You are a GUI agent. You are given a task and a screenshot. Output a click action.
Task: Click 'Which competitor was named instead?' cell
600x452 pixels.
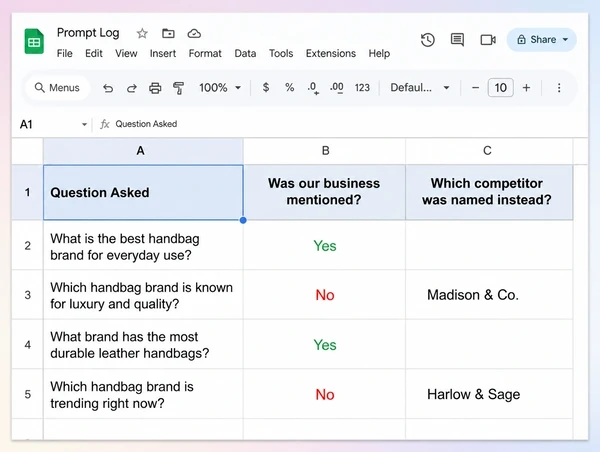489,192
